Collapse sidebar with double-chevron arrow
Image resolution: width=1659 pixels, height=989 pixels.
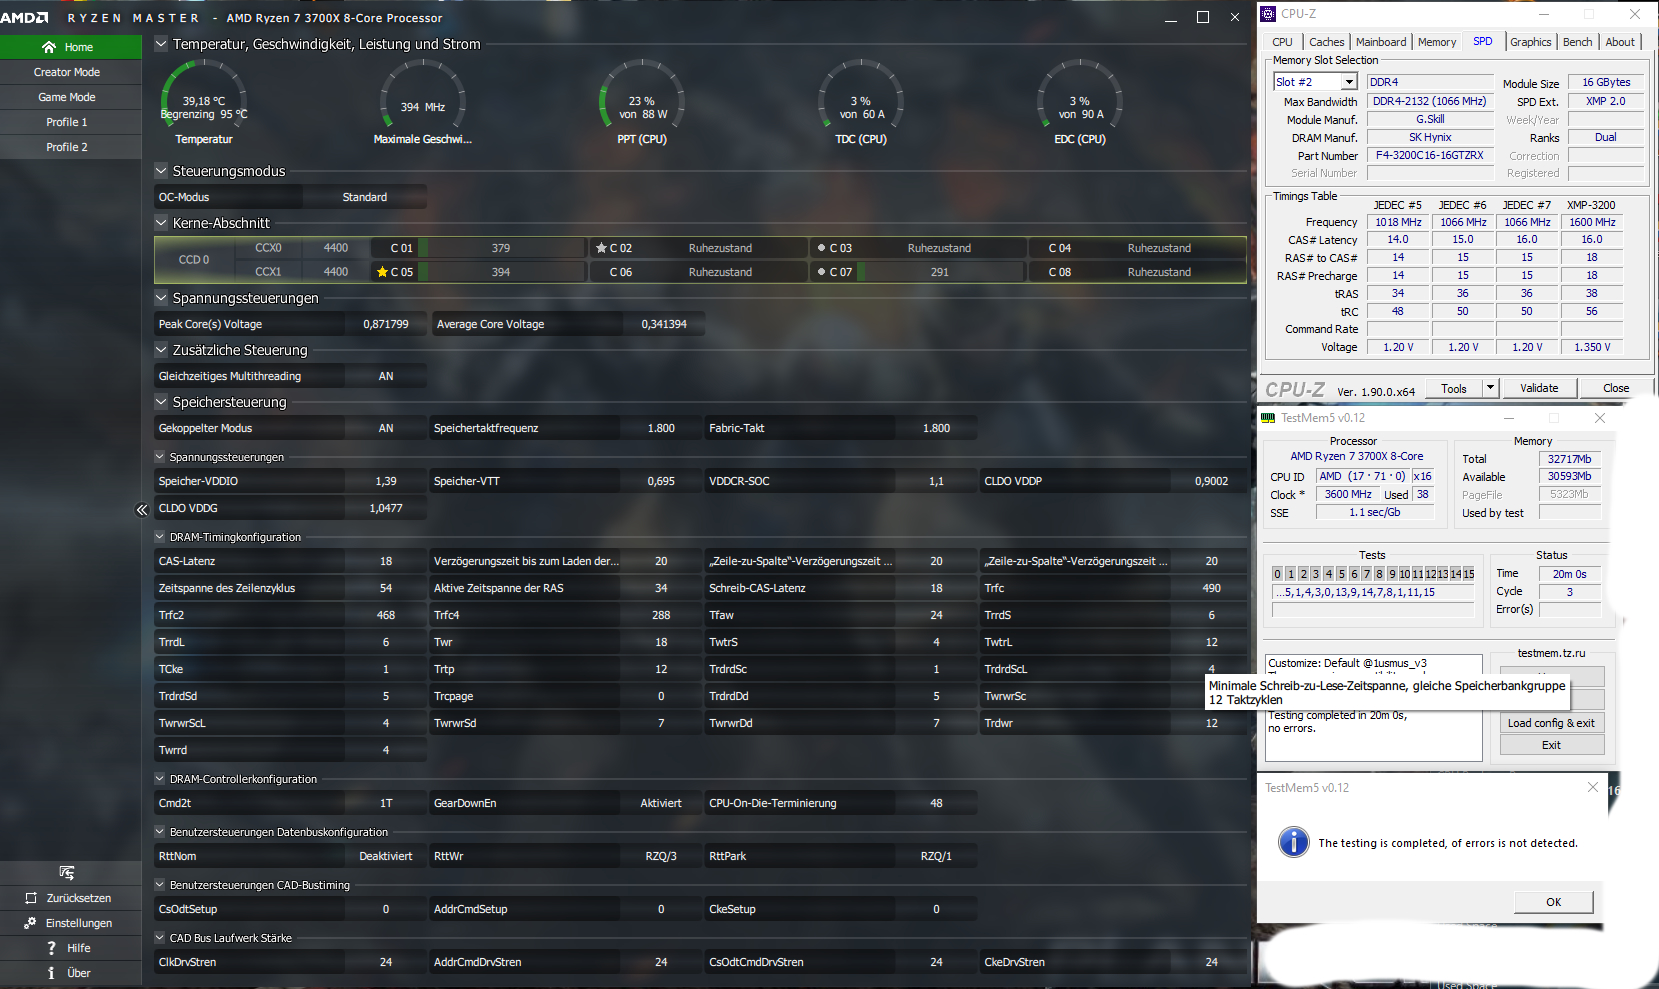click(141, 510)
